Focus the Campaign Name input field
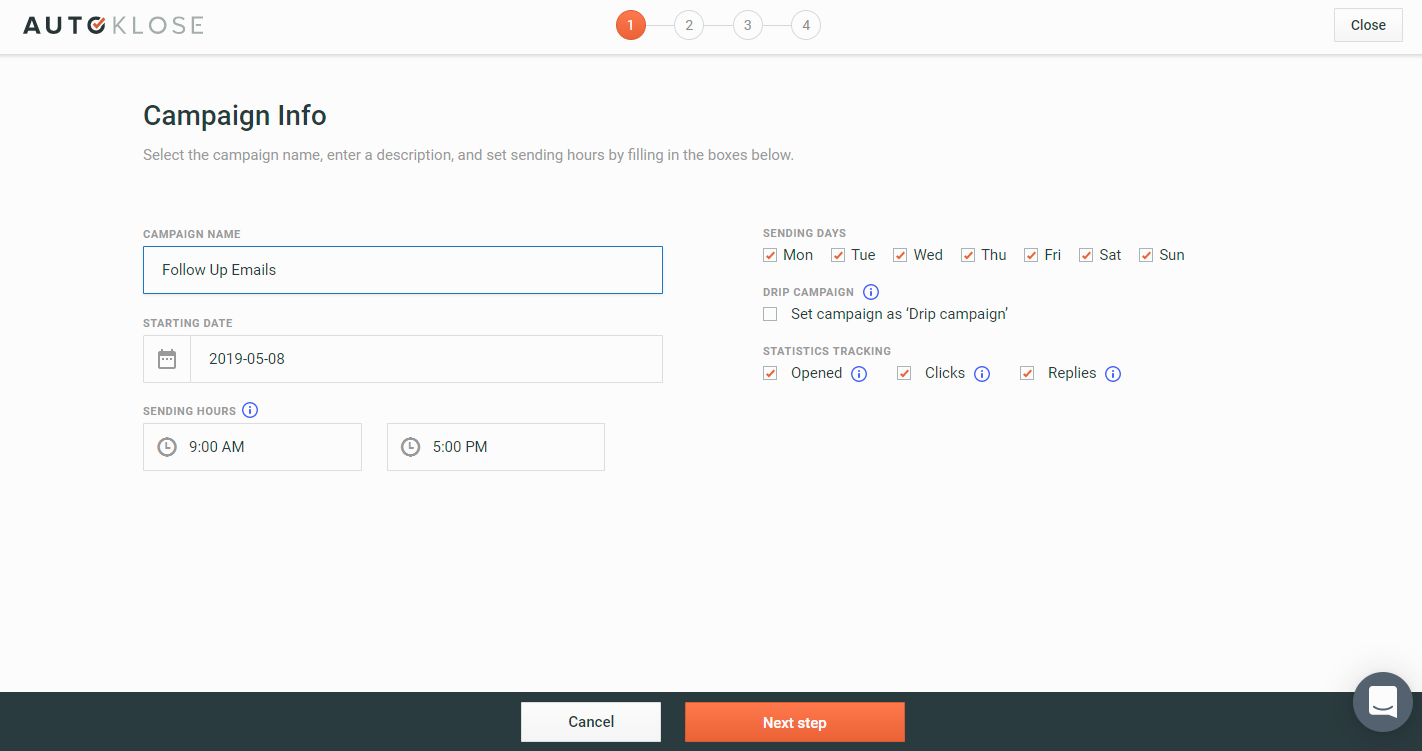Screen dimensions: 1422x751 click(403, 270)
